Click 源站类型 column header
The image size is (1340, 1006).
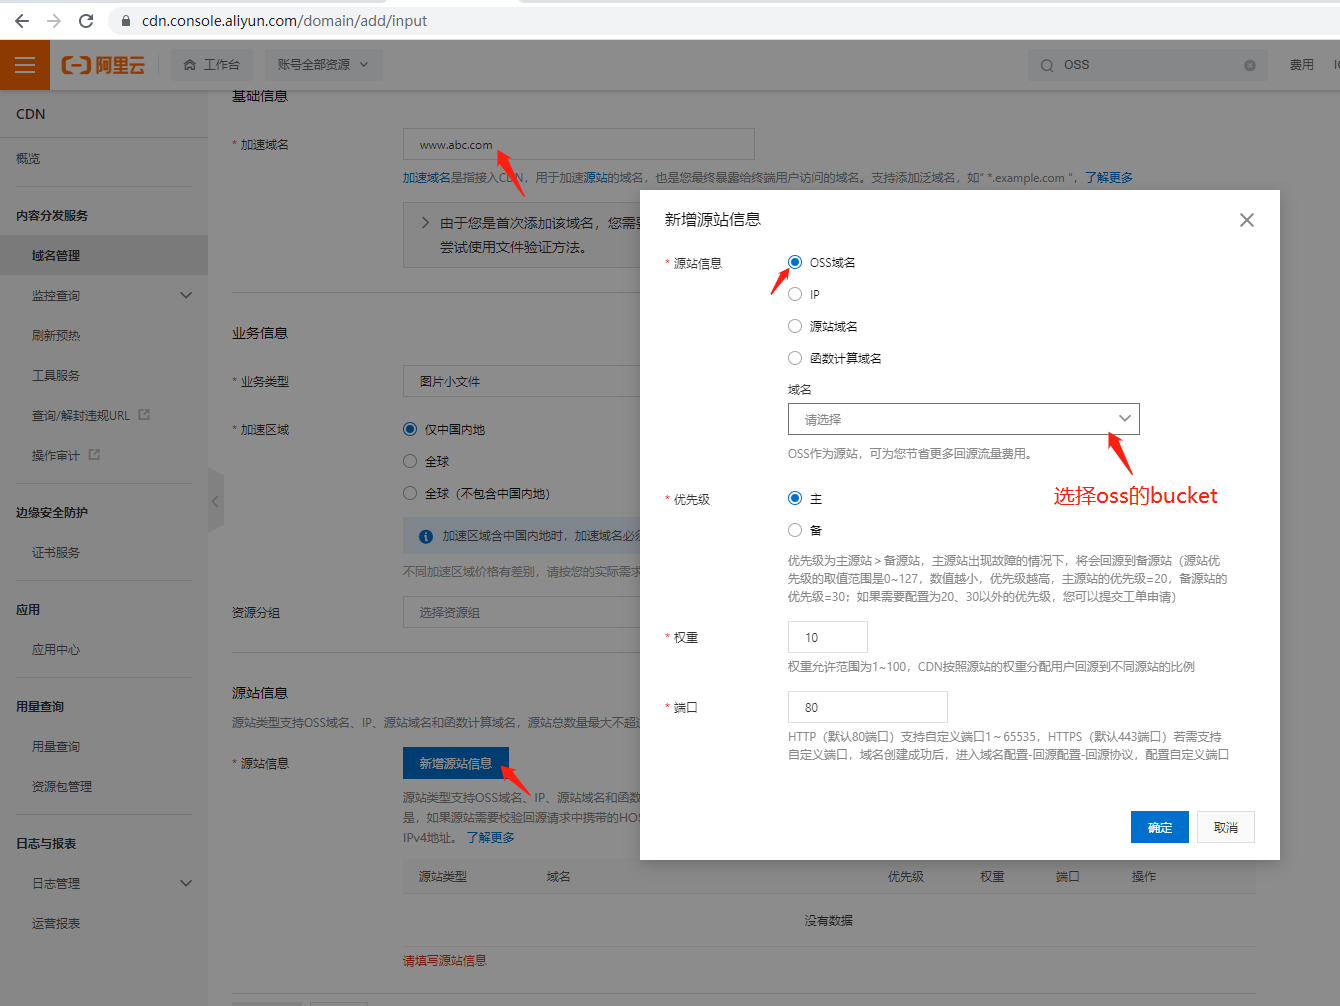(443, 876)
